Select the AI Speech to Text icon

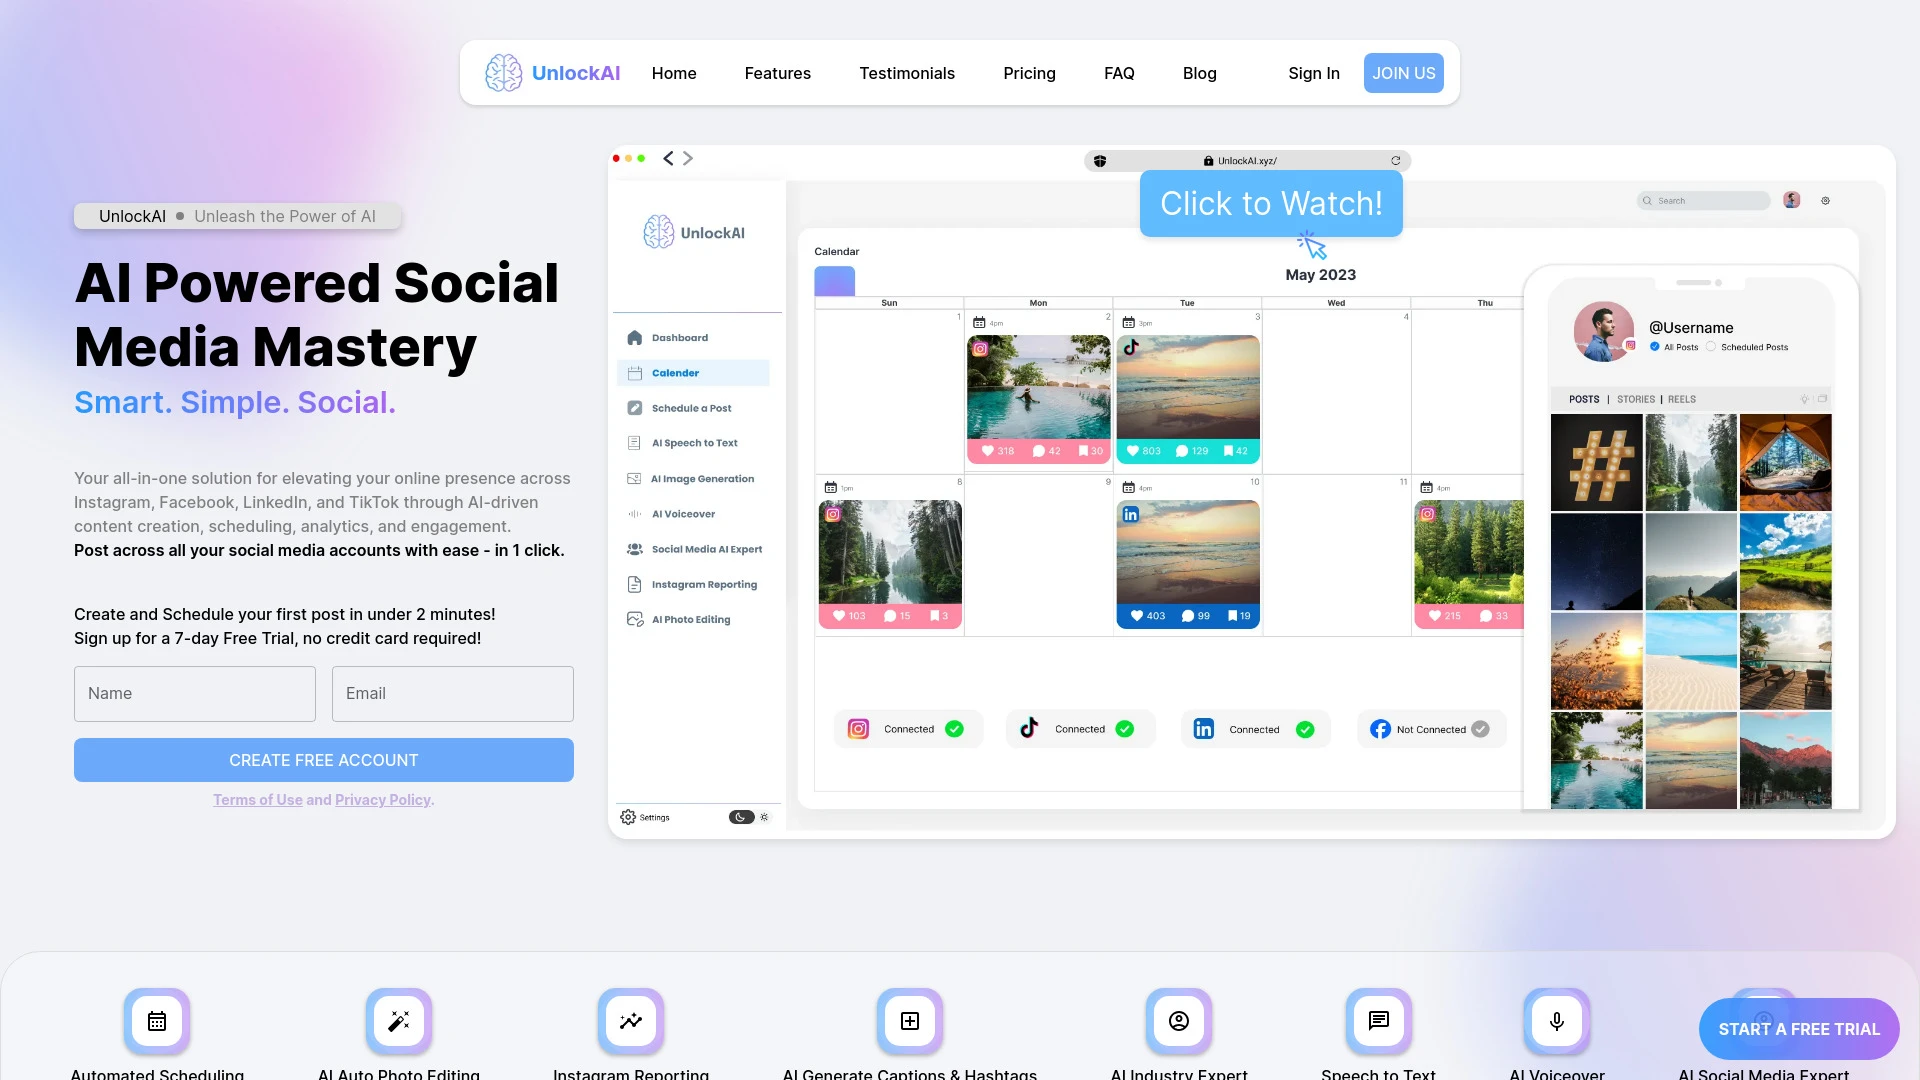(x=634, y=442)
